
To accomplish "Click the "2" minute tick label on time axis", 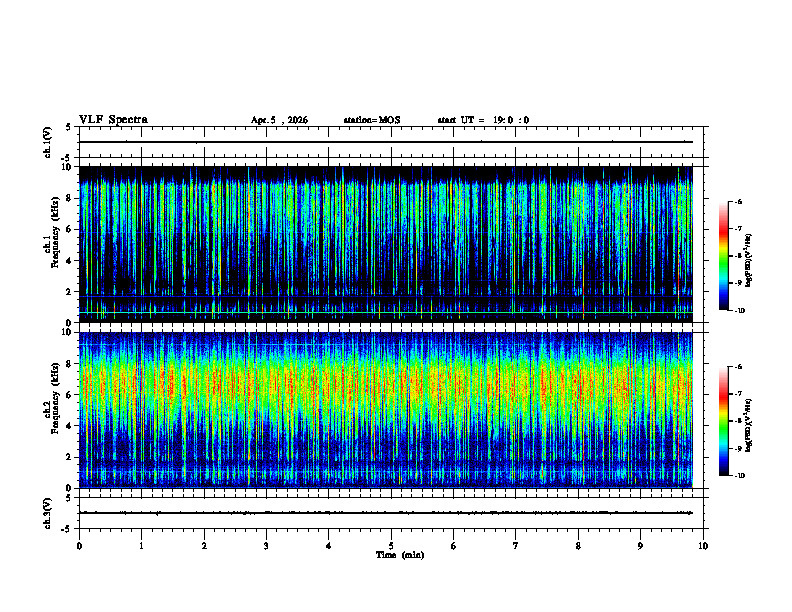I will click(x=204, y=546).
